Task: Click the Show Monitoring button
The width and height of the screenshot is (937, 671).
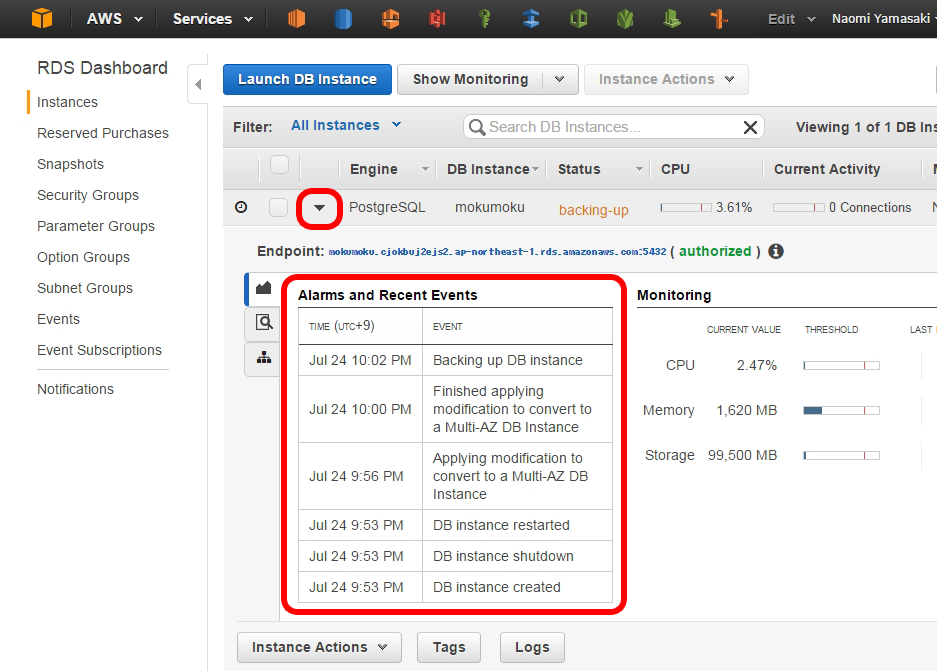Action: [x=470, y=79]
